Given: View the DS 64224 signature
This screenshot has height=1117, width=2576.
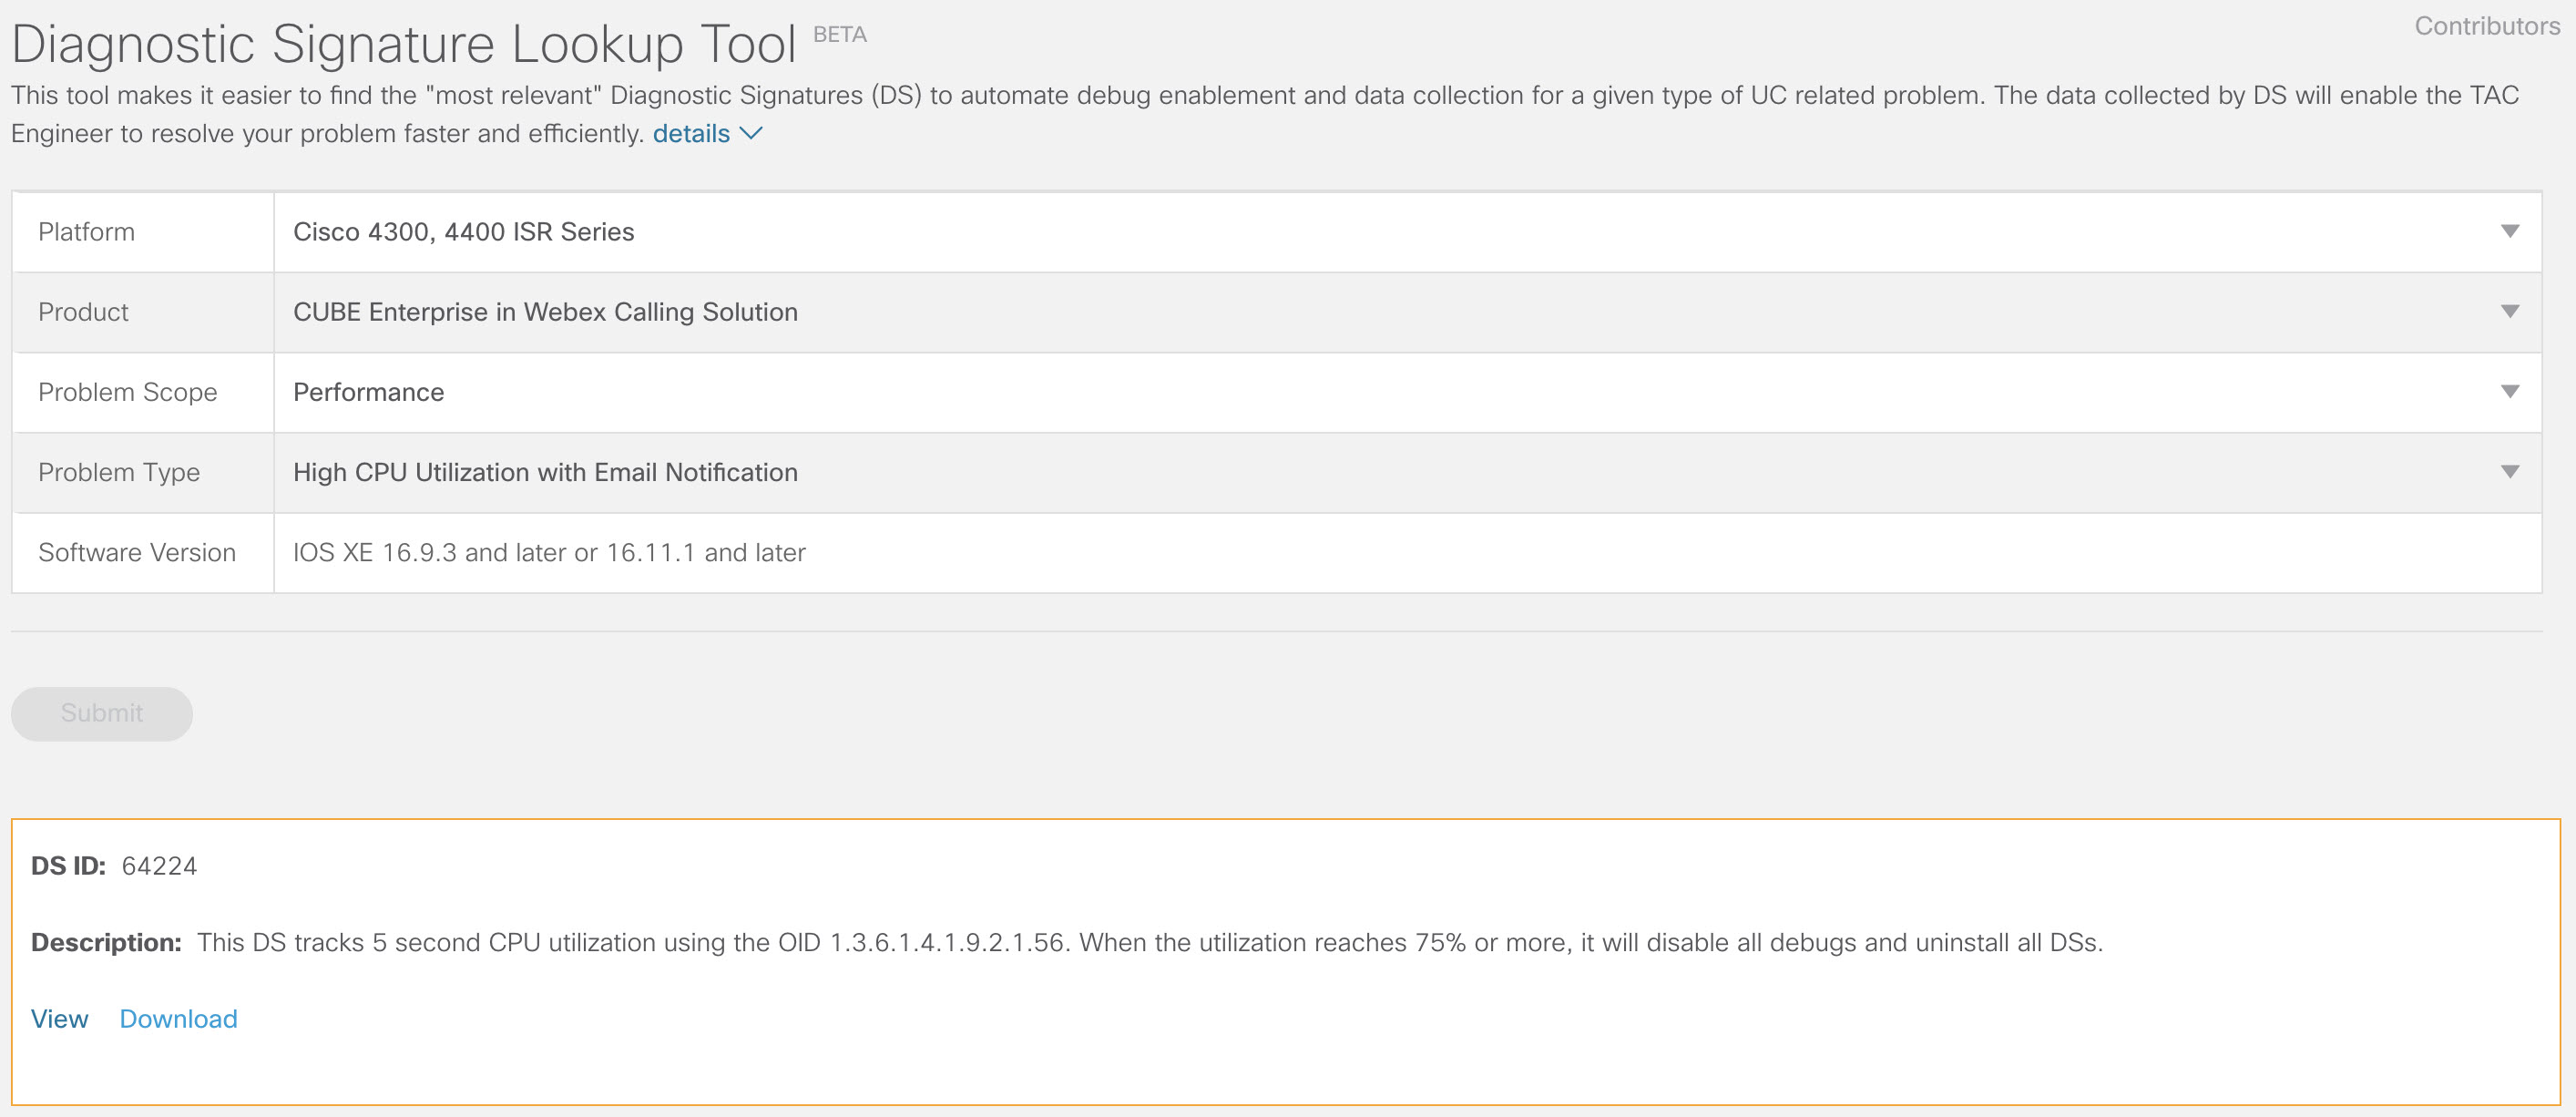Looking at the screenshot, I should [59, 1018].
